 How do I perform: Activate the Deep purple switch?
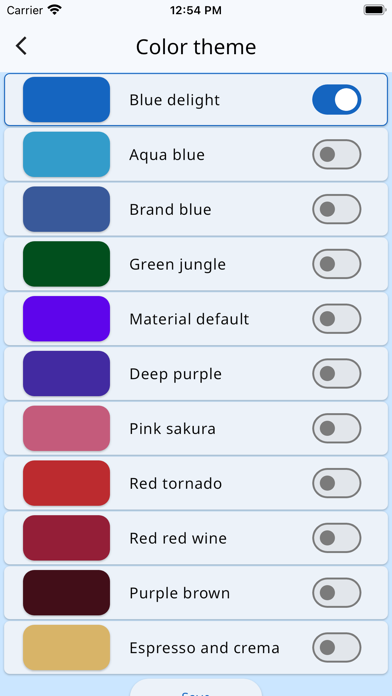337,374
